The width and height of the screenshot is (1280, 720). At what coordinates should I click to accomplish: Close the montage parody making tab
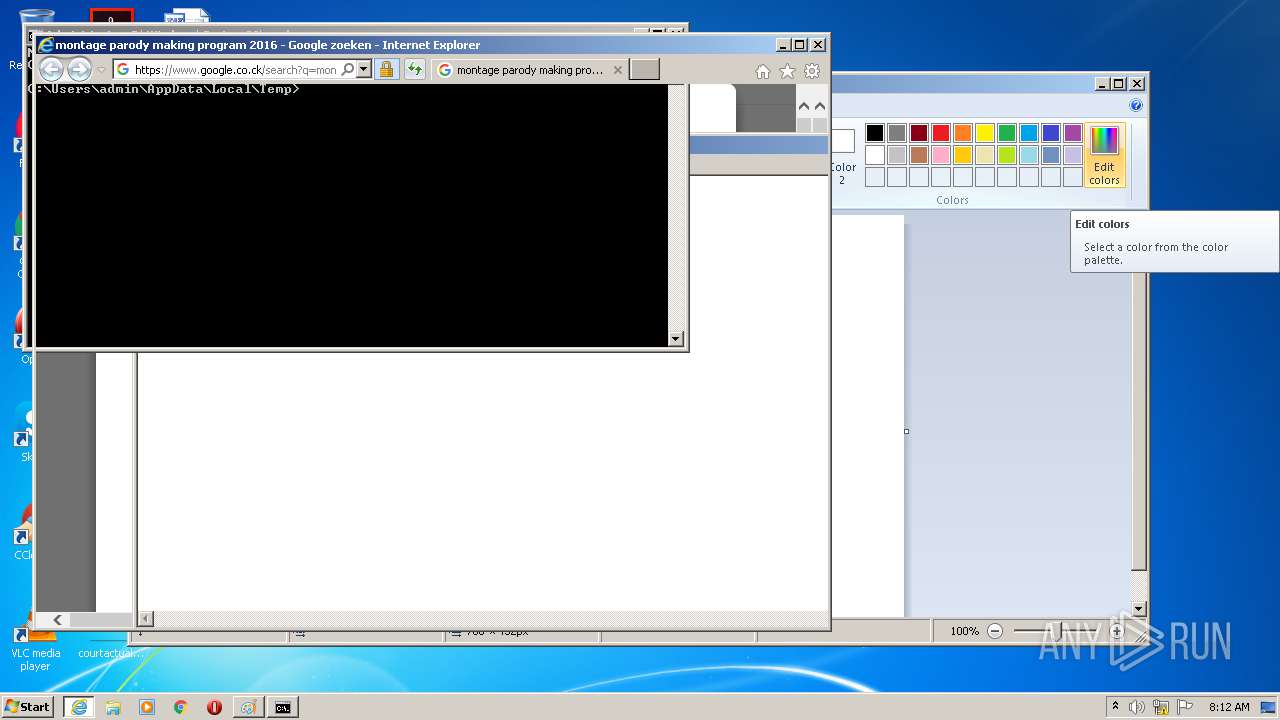617,70
